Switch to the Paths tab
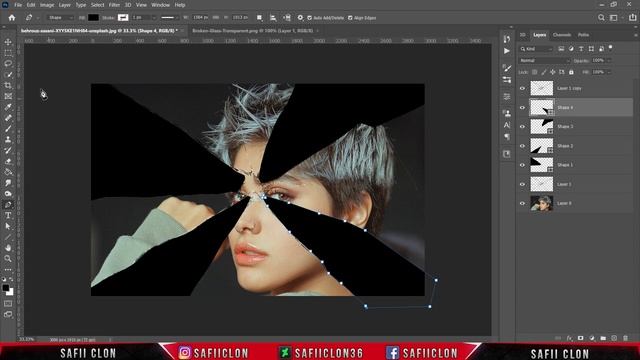Image resolution: width=640 pixels, height=360 pixels. 583,35
